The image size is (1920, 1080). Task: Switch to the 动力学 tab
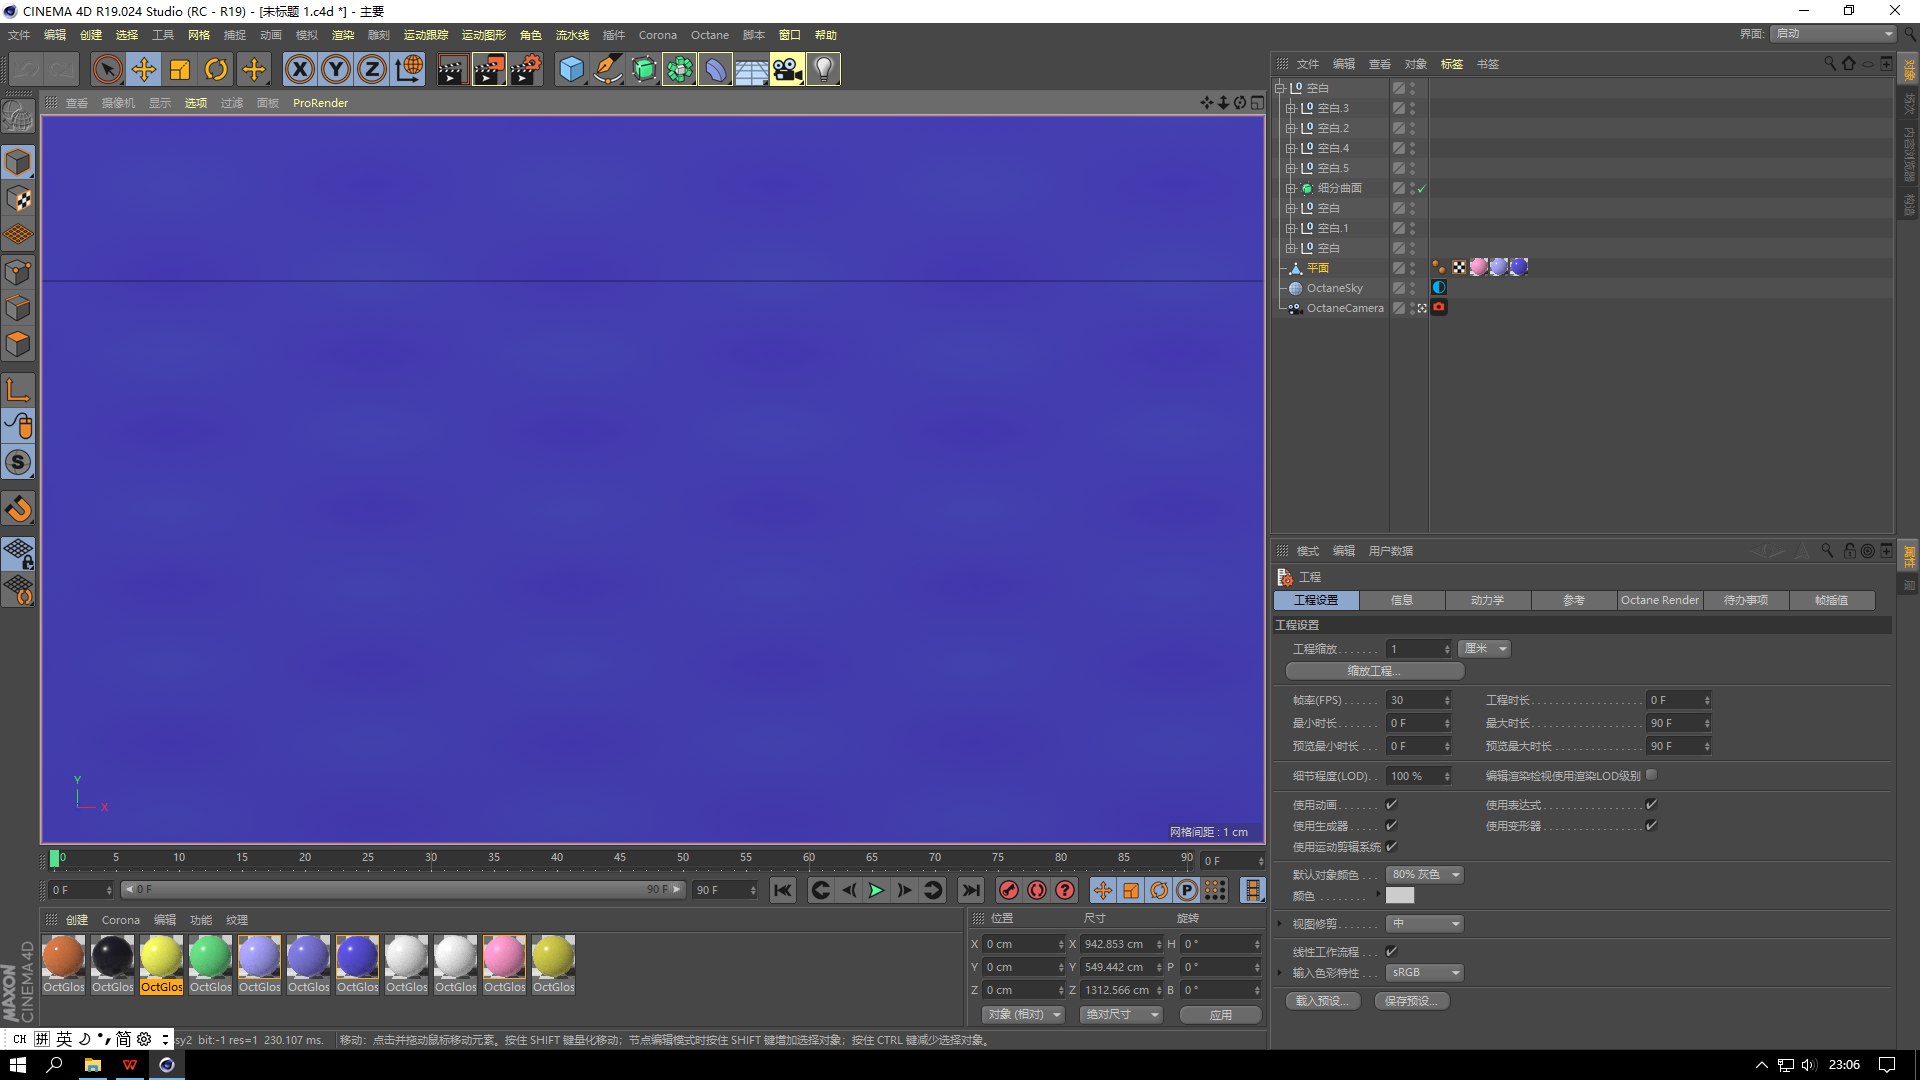pyautogui.click(x=1487, y=600)
